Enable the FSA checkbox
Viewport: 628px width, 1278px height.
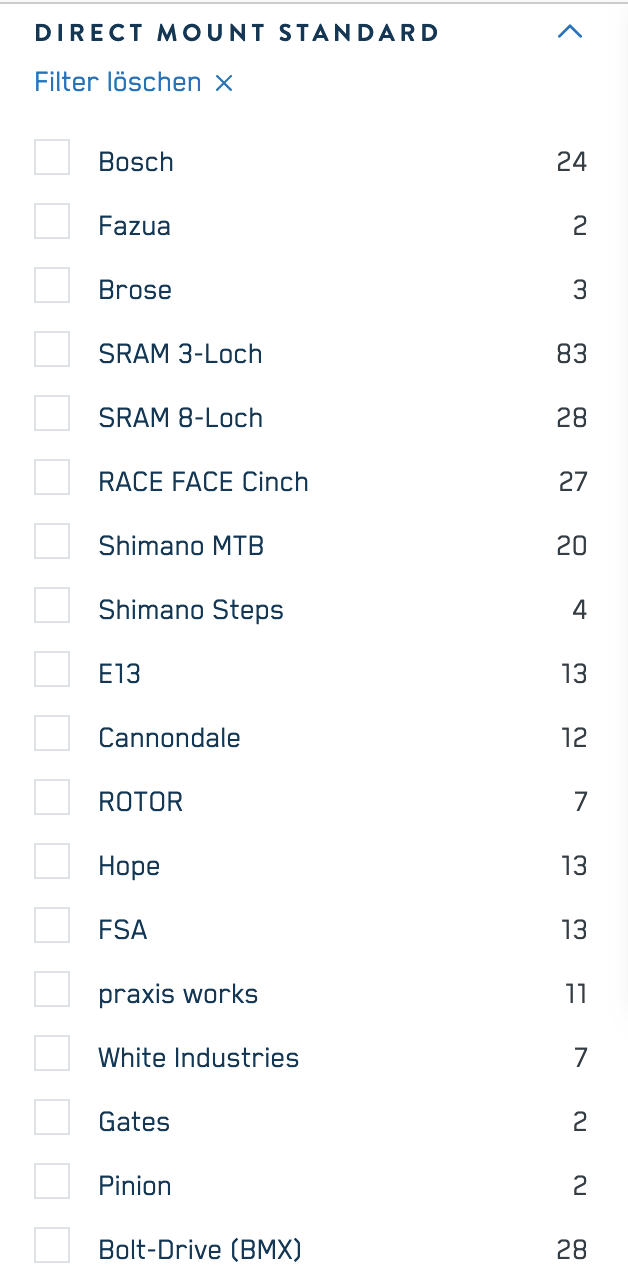52,926
